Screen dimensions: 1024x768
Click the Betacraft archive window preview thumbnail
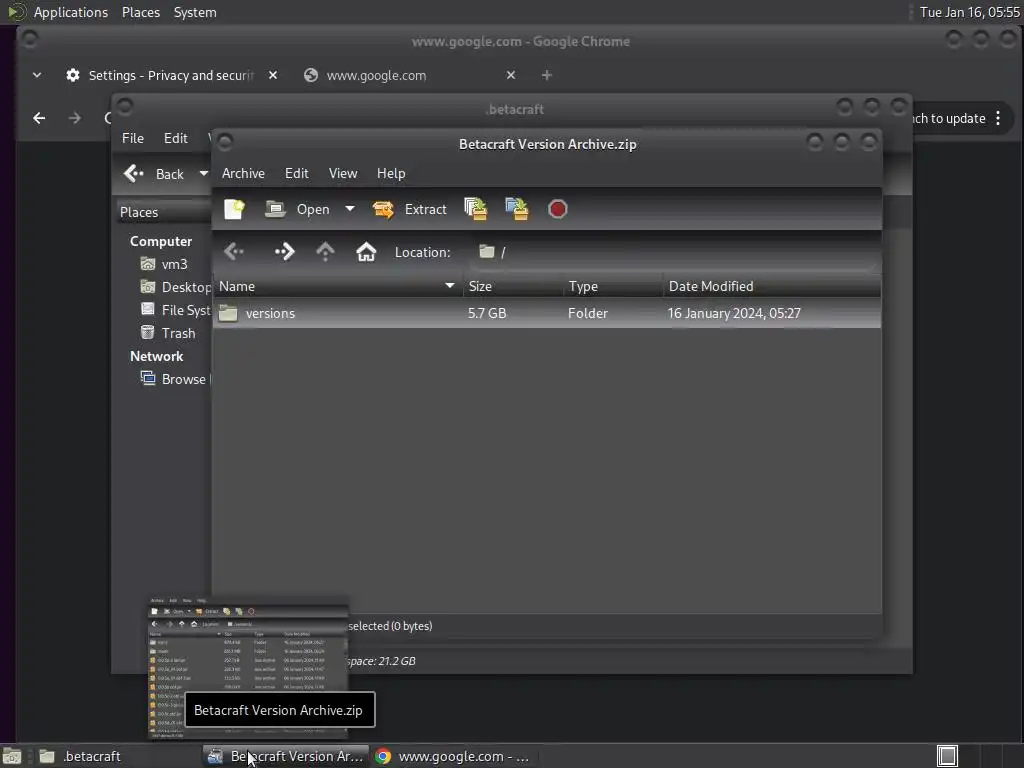coord(248,666)
